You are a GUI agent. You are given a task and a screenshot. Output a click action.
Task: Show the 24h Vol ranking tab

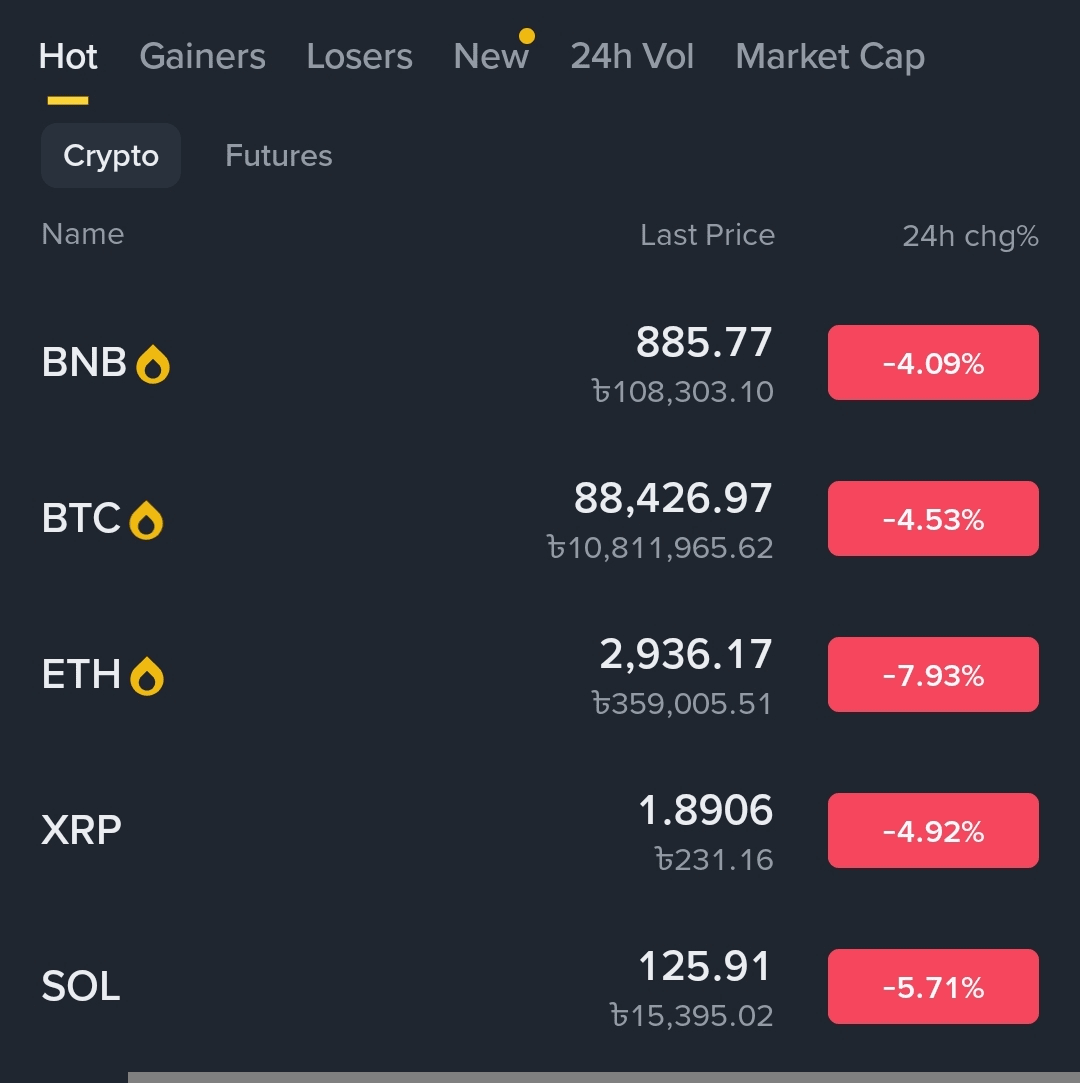(632, 57)
